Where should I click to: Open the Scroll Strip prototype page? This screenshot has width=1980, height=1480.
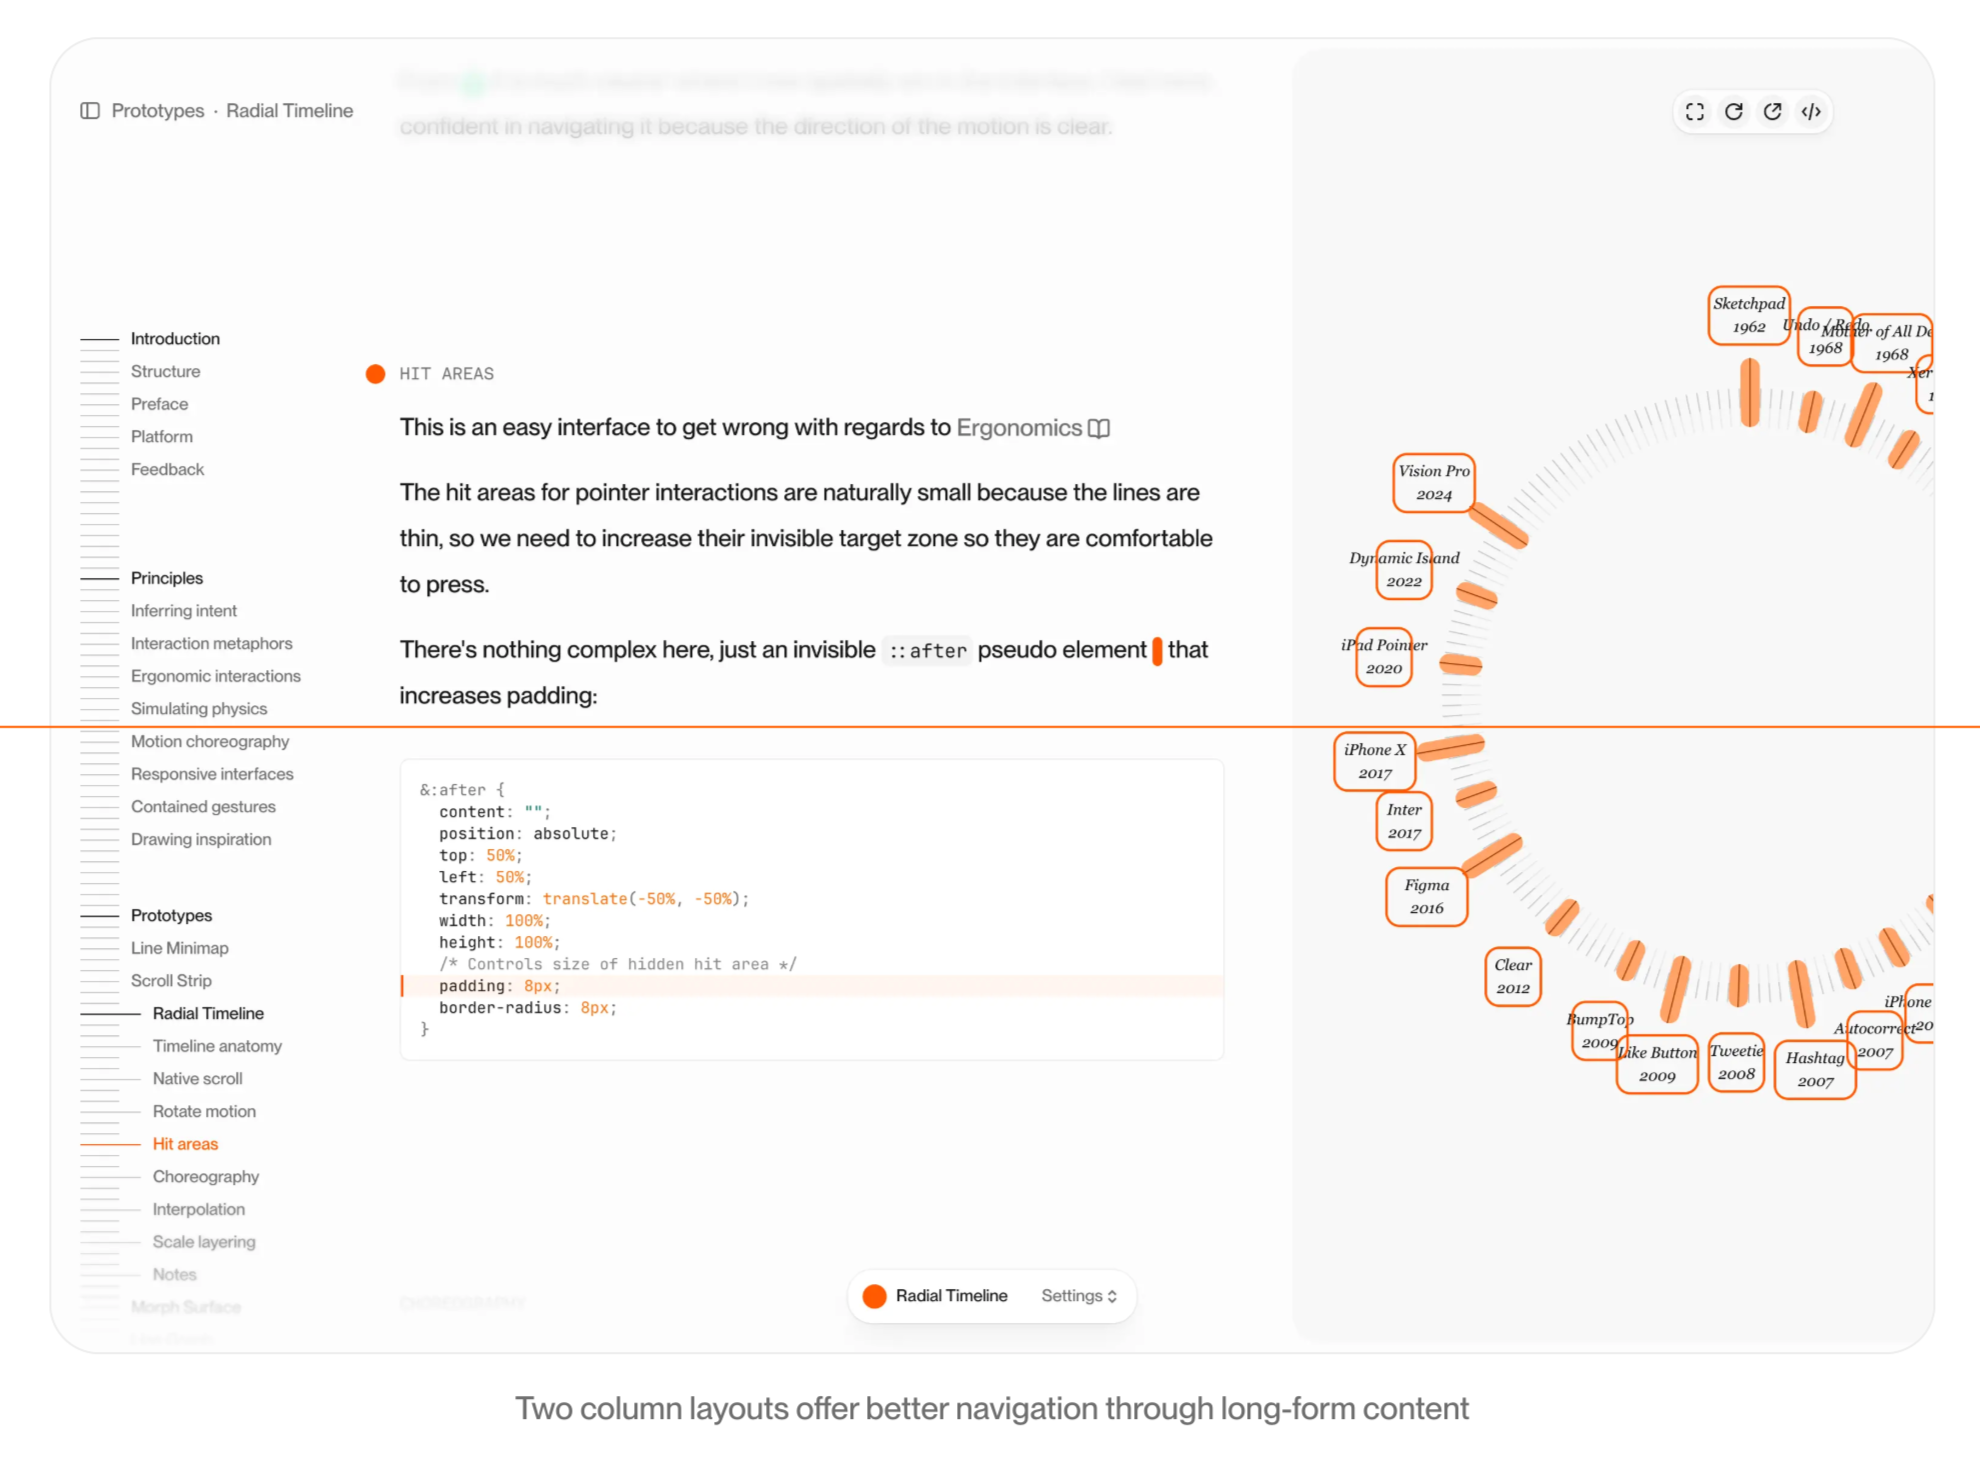(x=171, y=981)
